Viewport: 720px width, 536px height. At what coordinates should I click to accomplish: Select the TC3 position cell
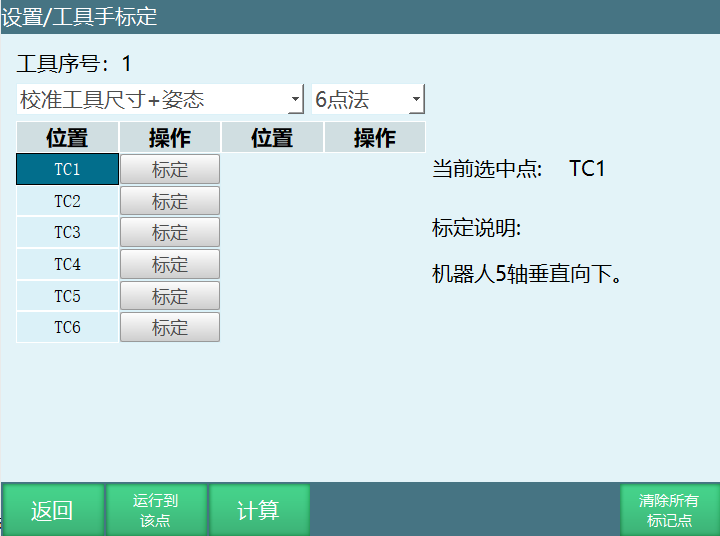coord(67,232)
